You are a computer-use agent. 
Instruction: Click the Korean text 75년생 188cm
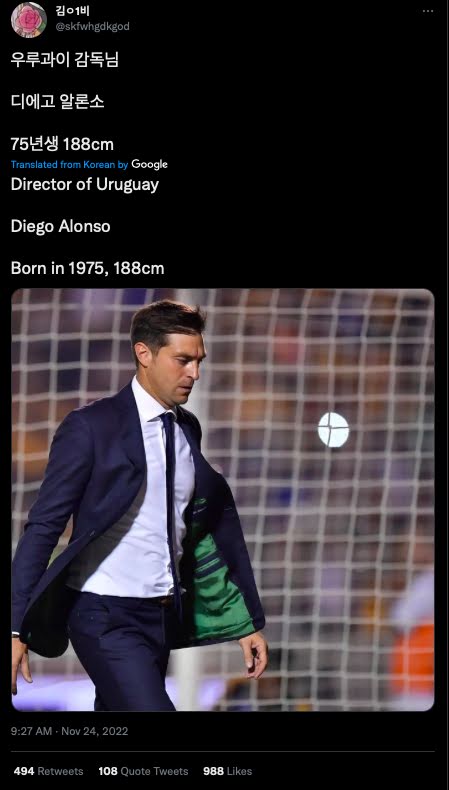click(62, 145)
